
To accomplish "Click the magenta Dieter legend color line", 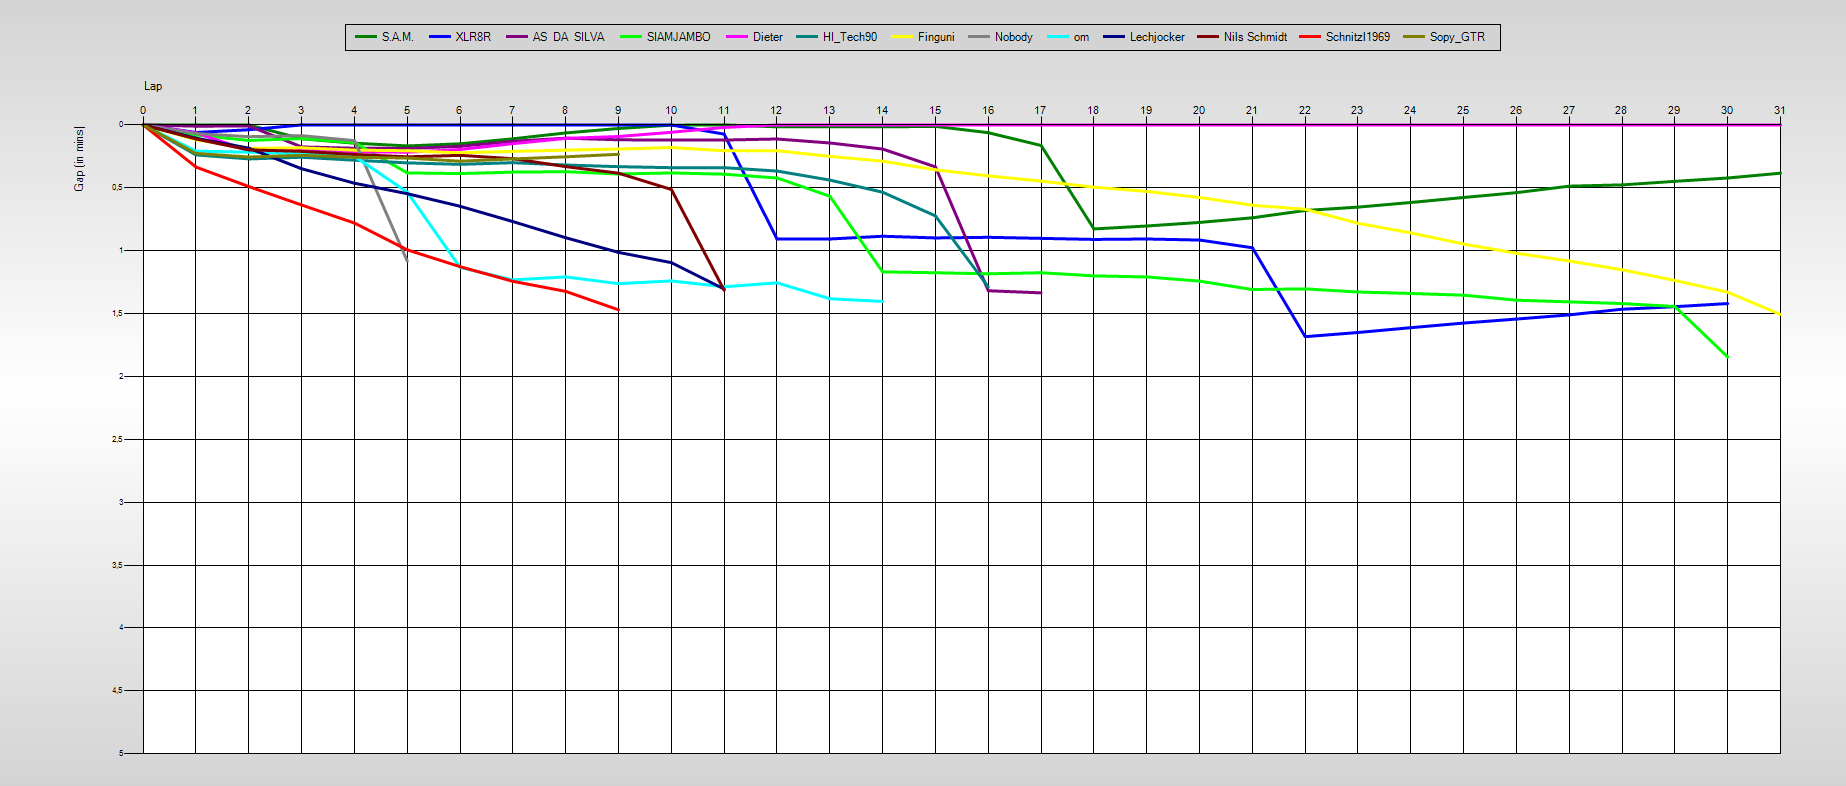I will pyautogui.click(x=737, y=37).
